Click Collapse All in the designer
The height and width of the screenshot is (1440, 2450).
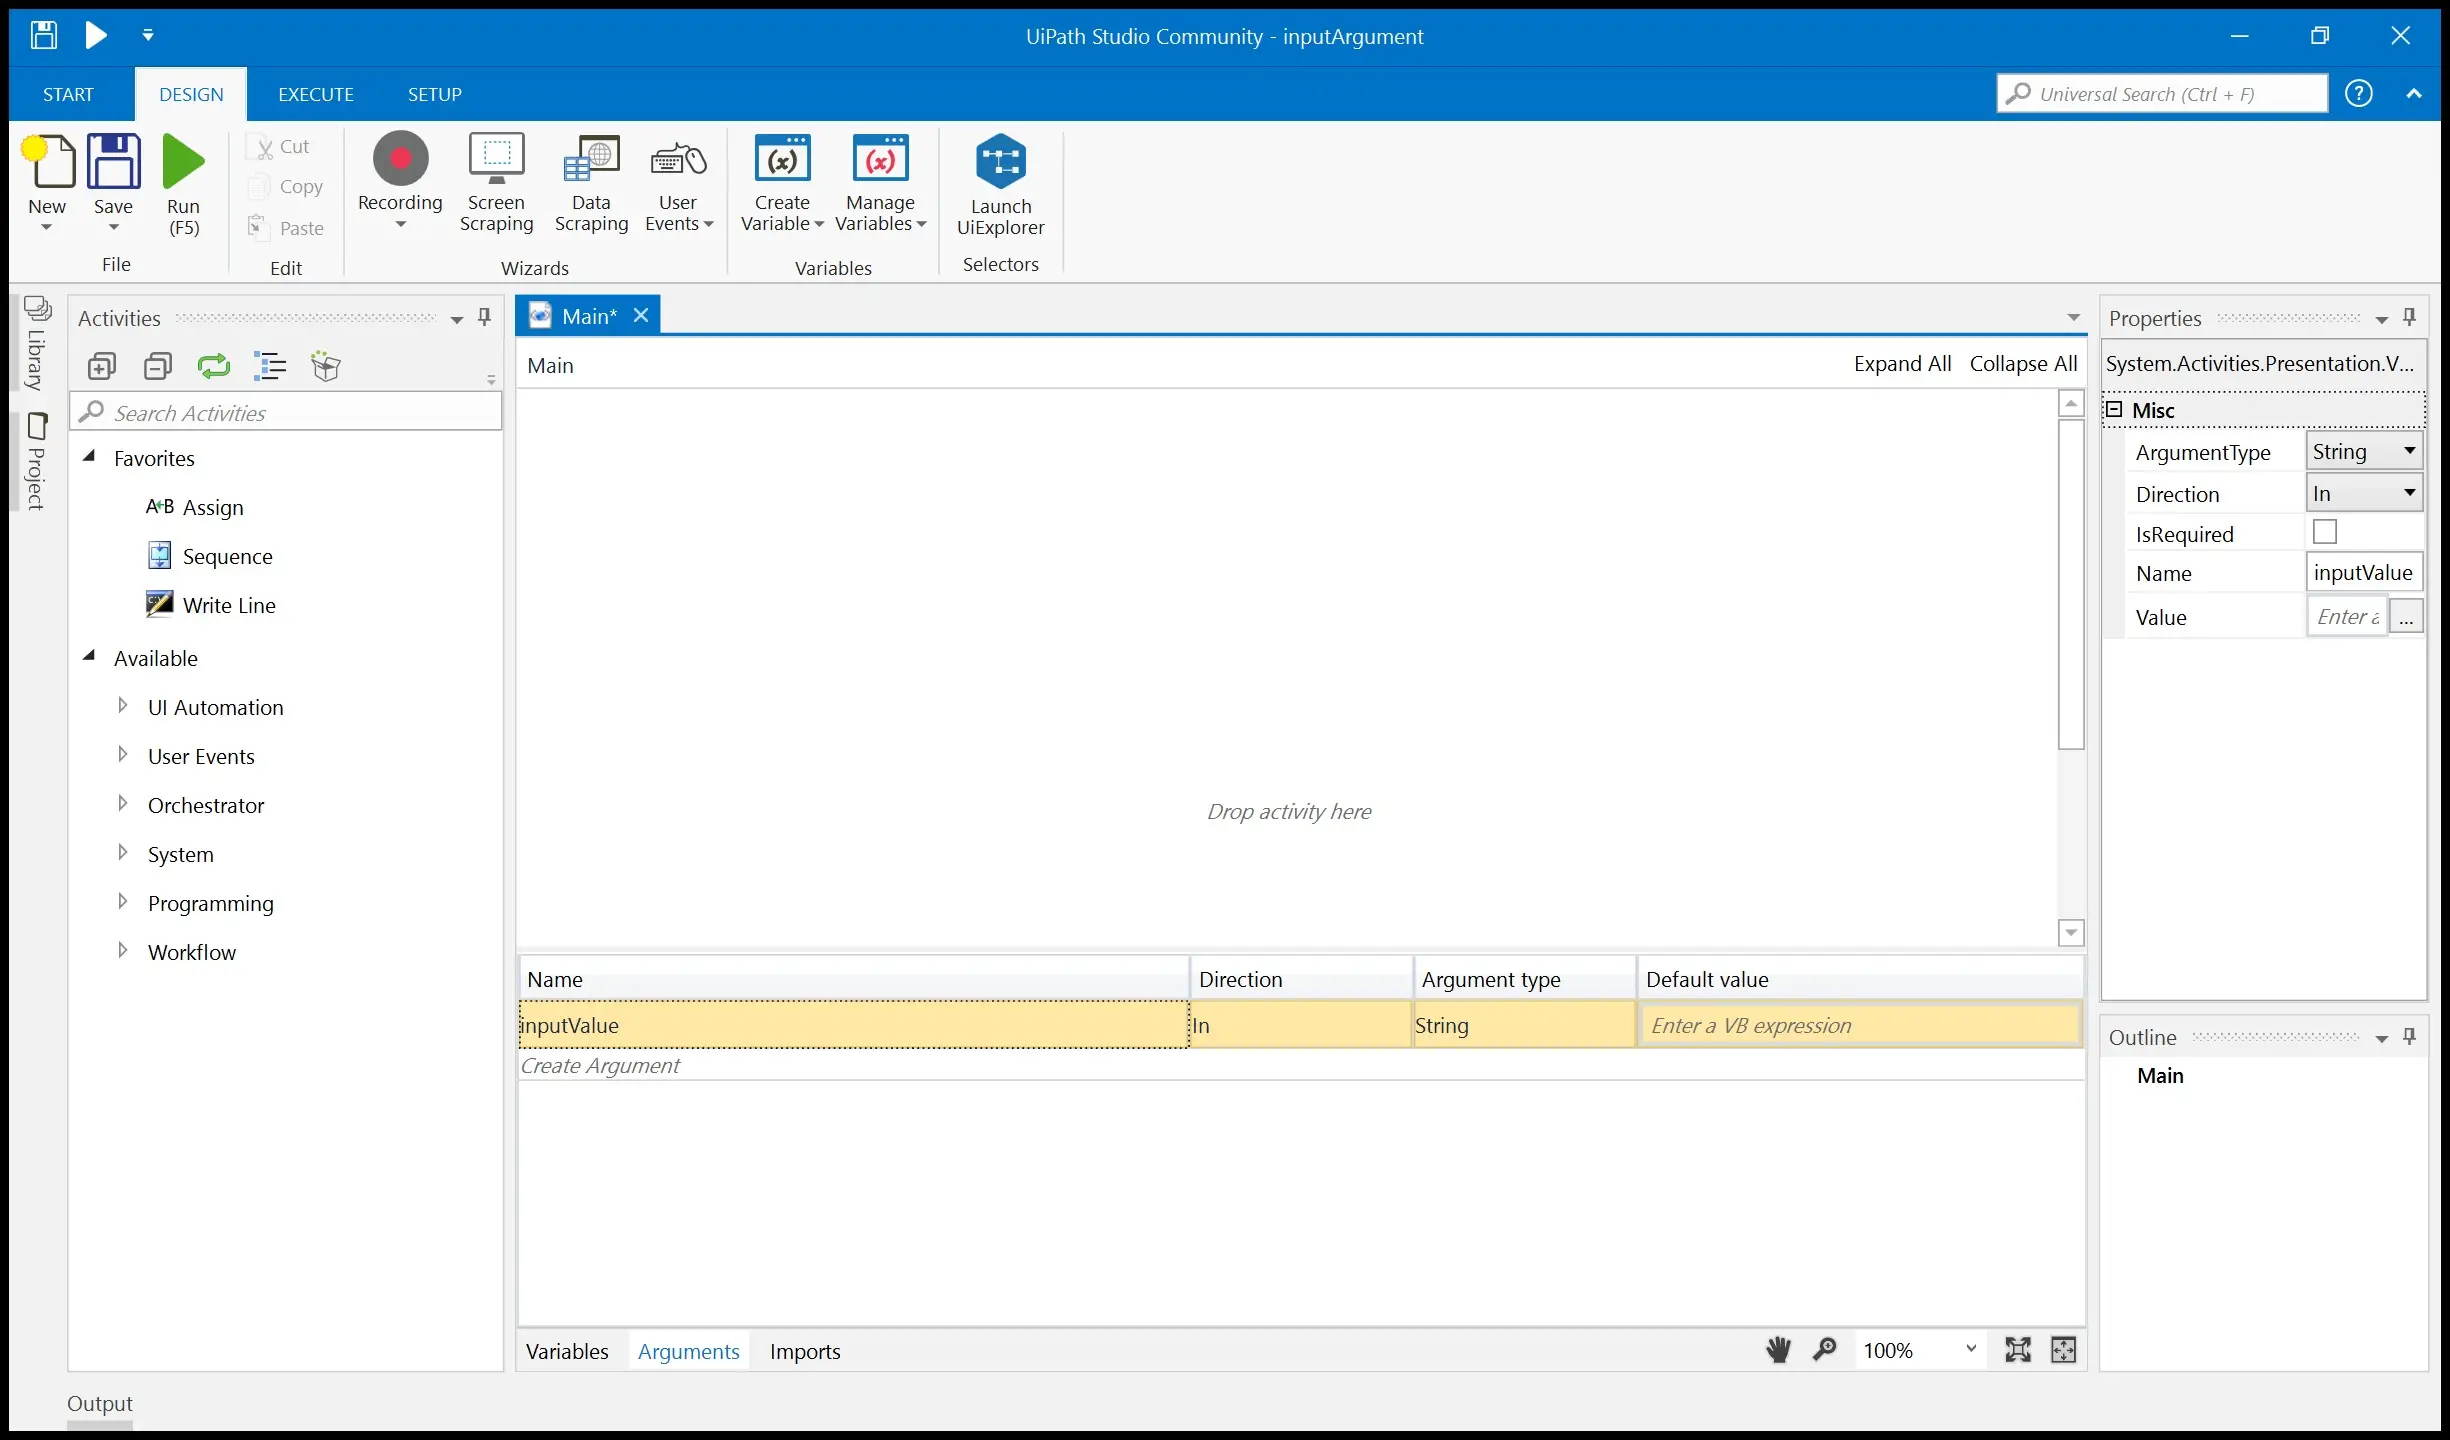(x=2023, y=364)
